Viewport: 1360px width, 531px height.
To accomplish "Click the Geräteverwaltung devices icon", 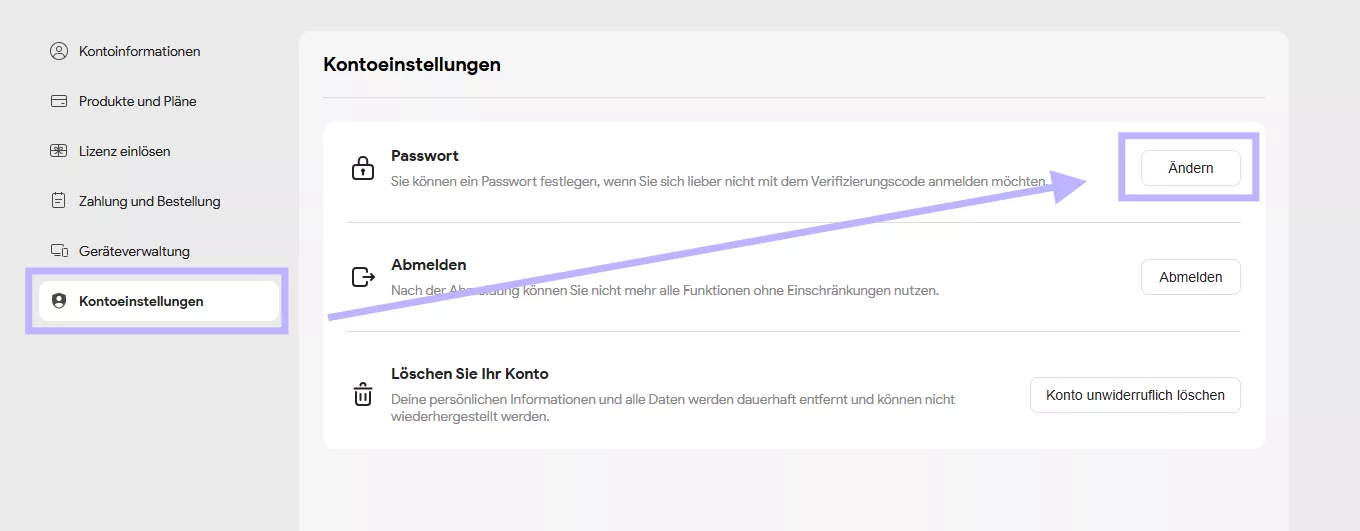I will point(59,251).
